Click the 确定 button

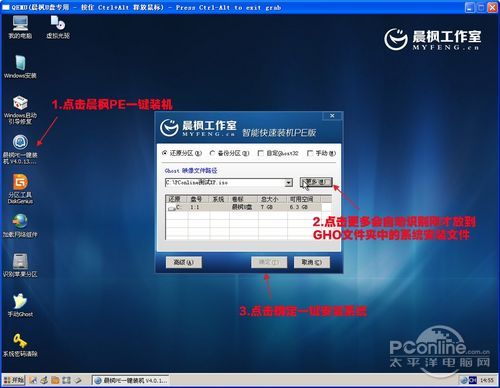[x=269, y=262]
